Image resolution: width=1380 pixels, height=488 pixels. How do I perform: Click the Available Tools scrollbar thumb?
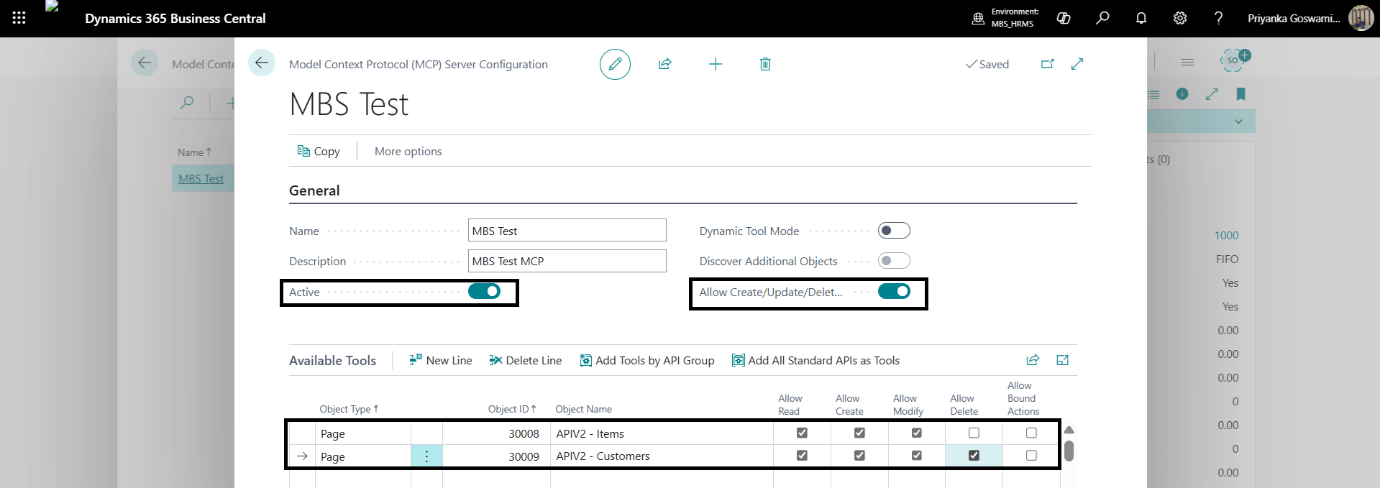click(x=1068, y=450)
